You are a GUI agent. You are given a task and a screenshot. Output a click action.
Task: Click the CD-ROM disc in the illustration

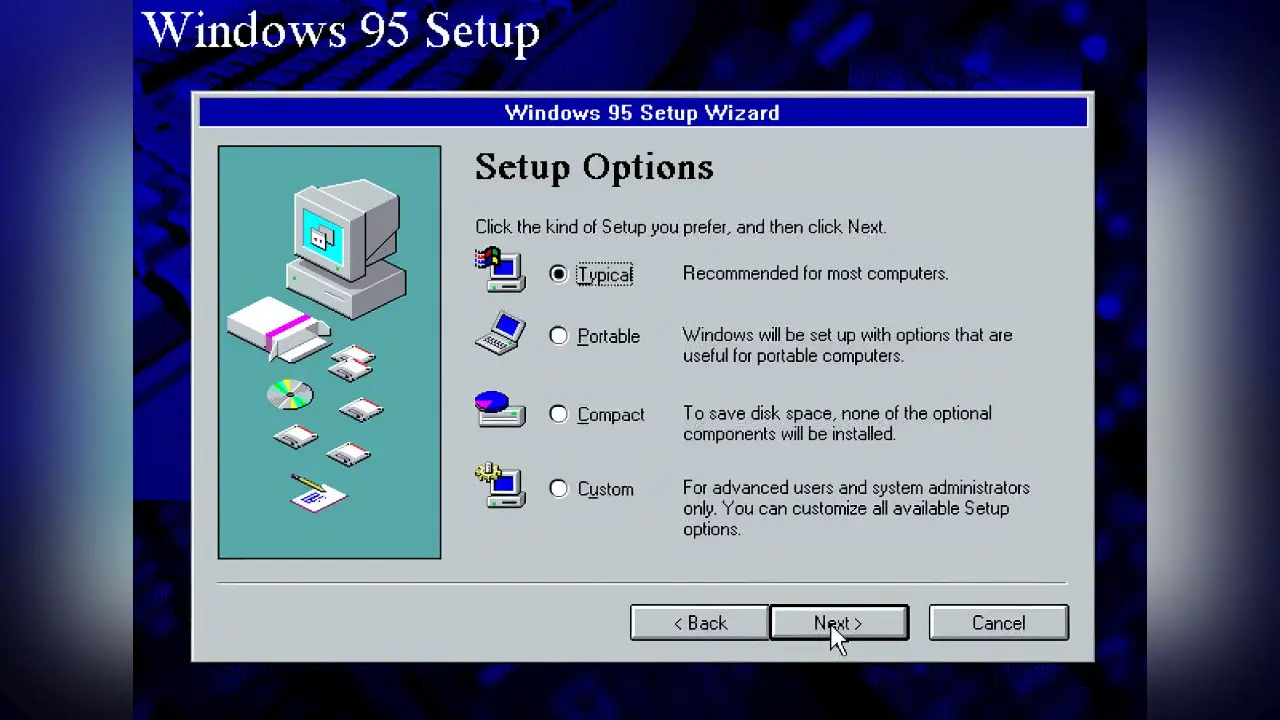(x=290, y=395)
